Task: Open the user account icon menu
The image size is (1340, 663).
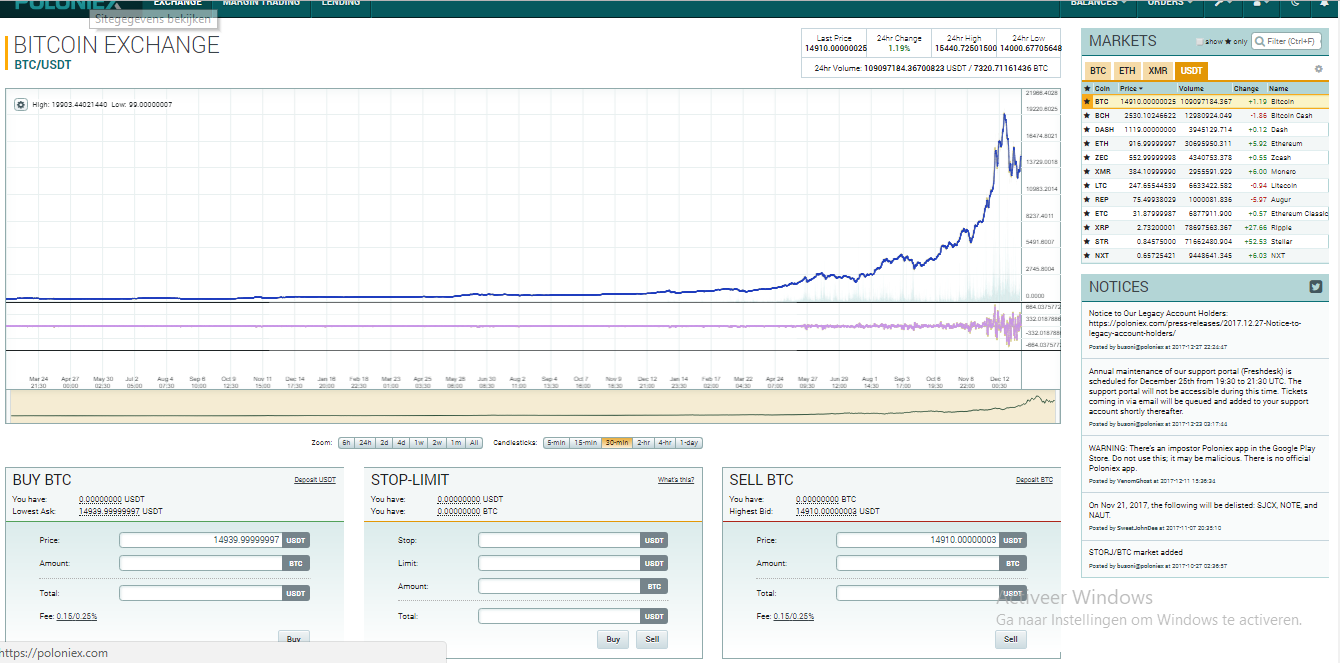Action: [1260, 3]
